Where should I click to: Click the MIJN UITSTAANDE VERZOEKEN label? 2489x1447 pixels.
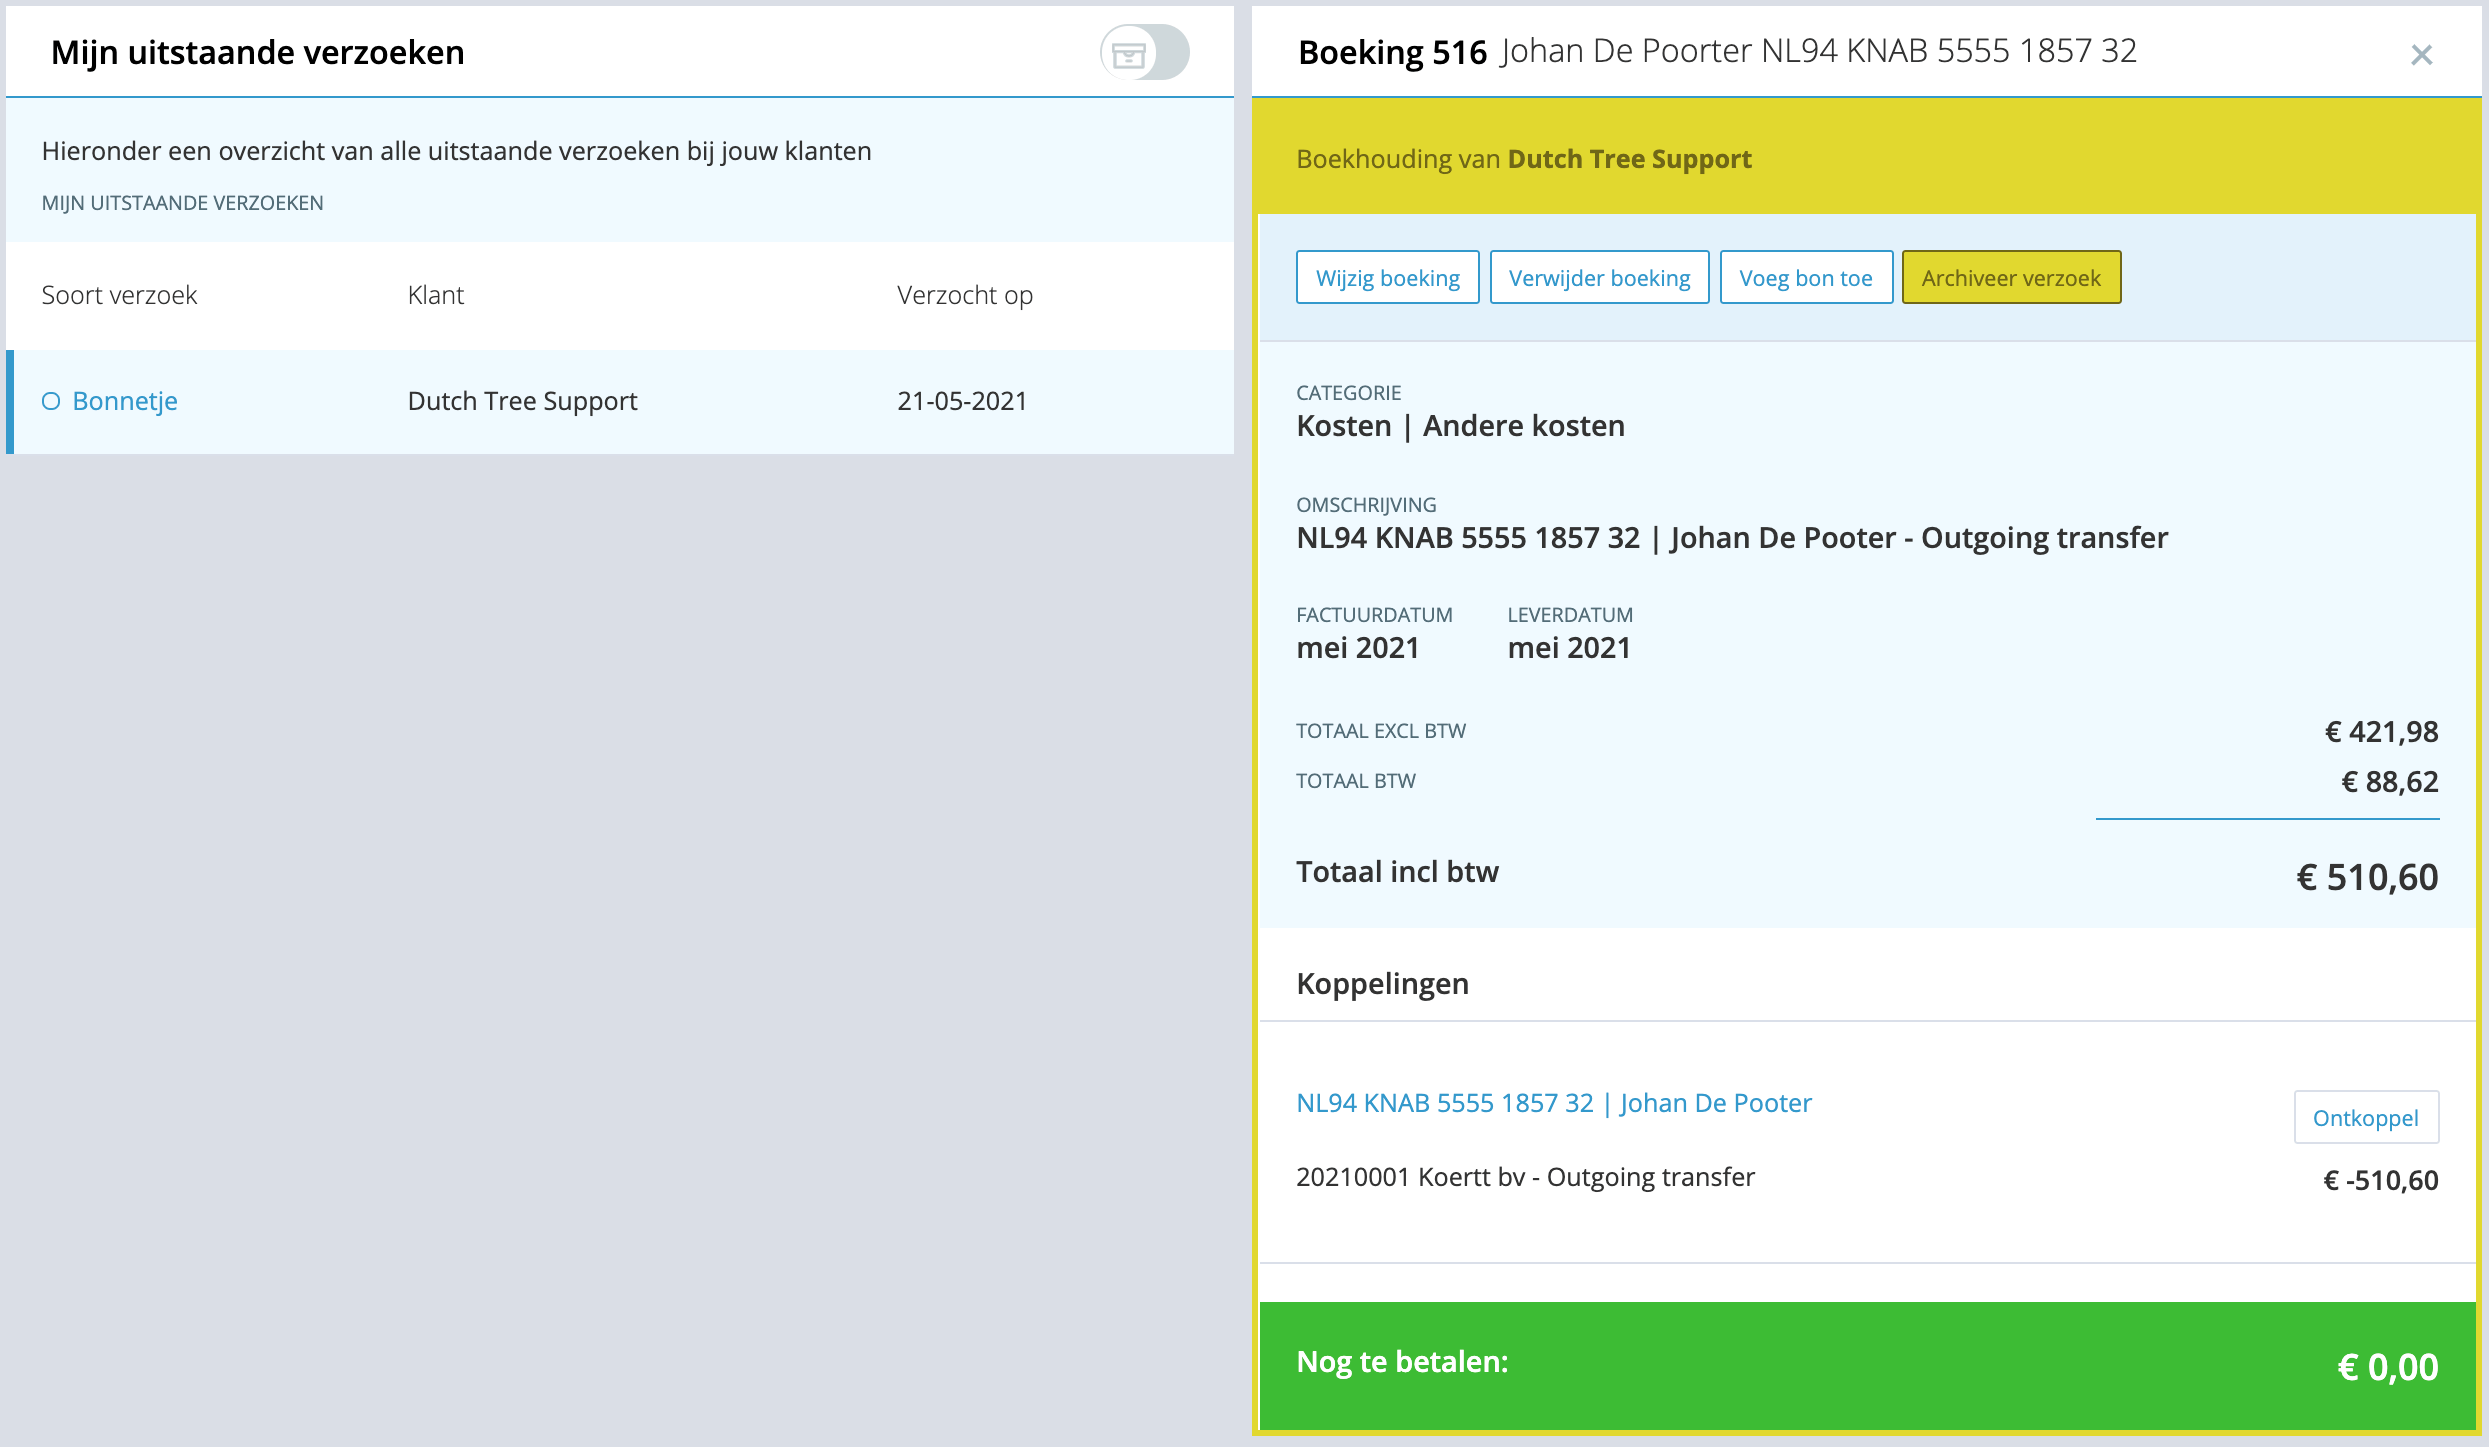[182, 203]
